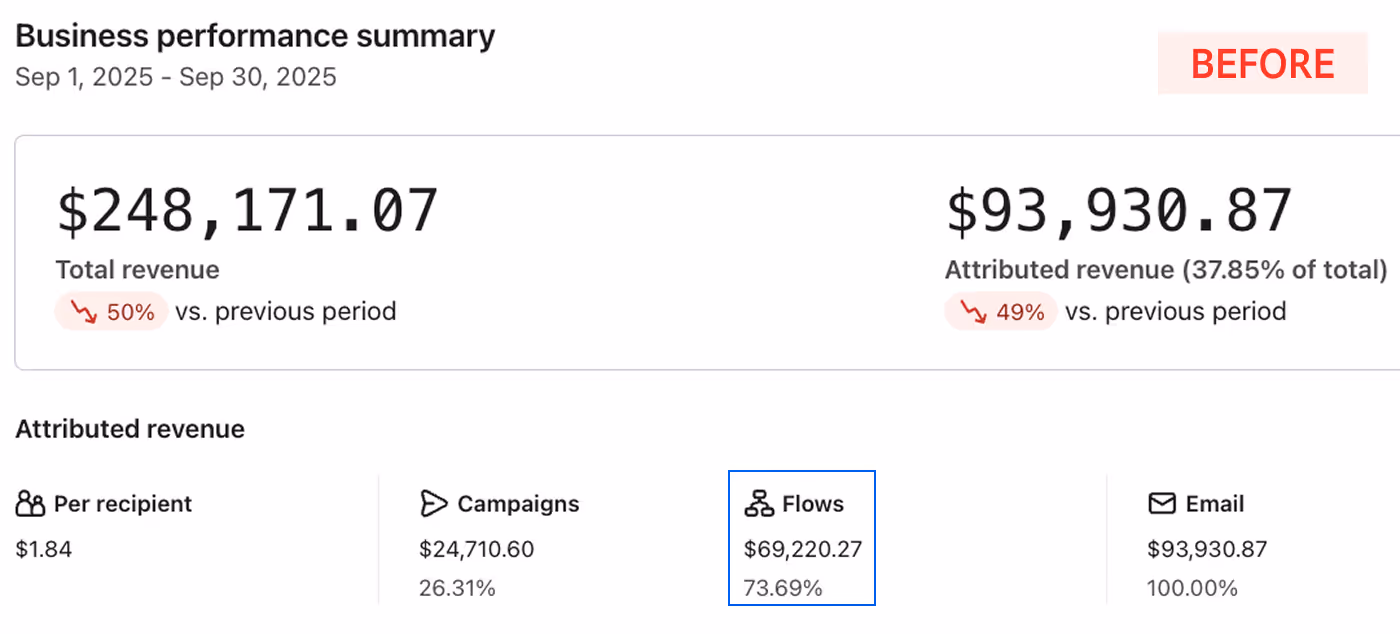The height and width of the screenshot is (634, 1400).
Task: Open the Sep 1 - Sep 30 date range picker
Action: [x=175, y=76]
